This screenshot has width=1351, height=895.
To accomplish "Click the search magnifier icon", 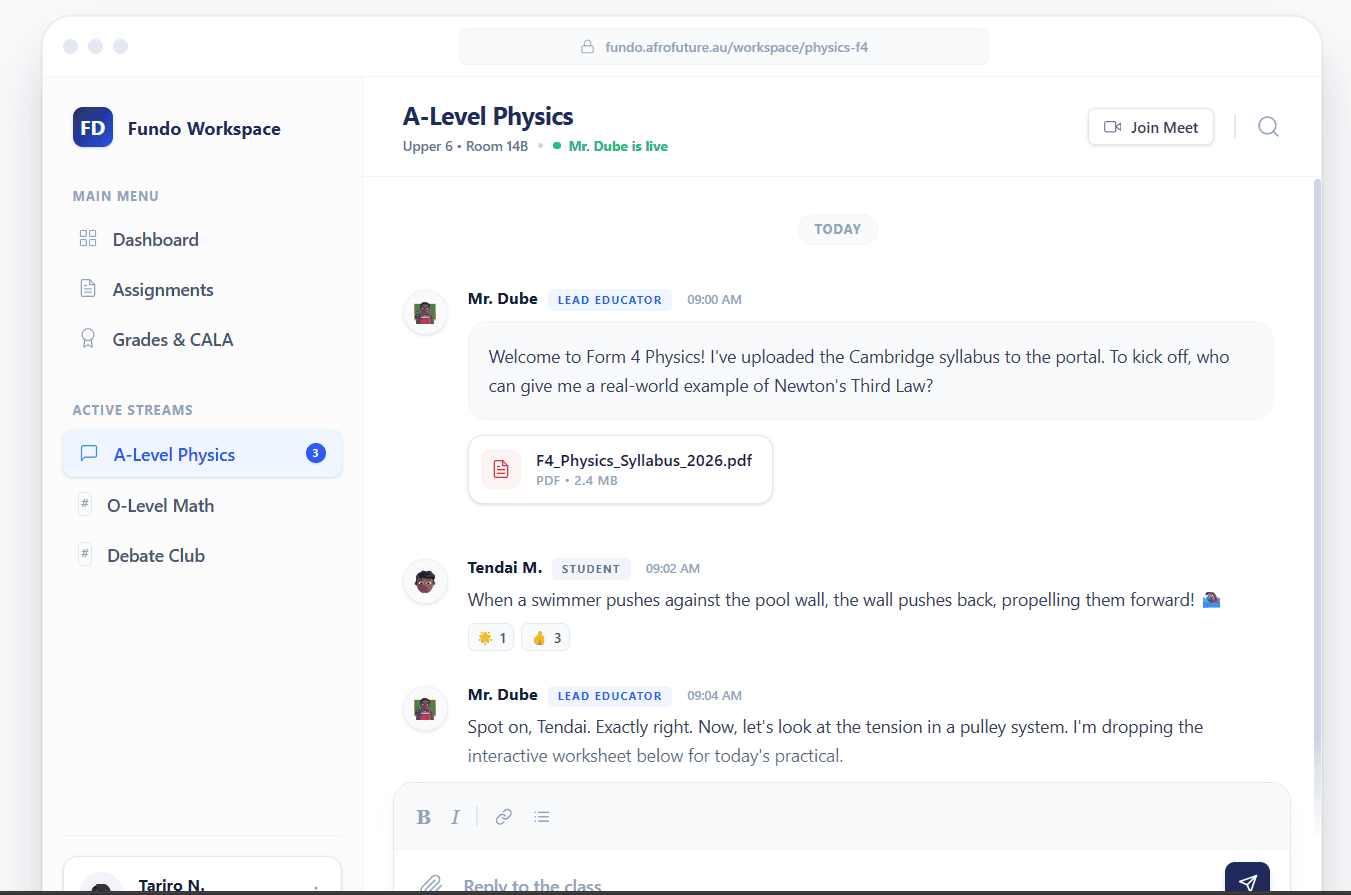I will [x=1268, y=127].
